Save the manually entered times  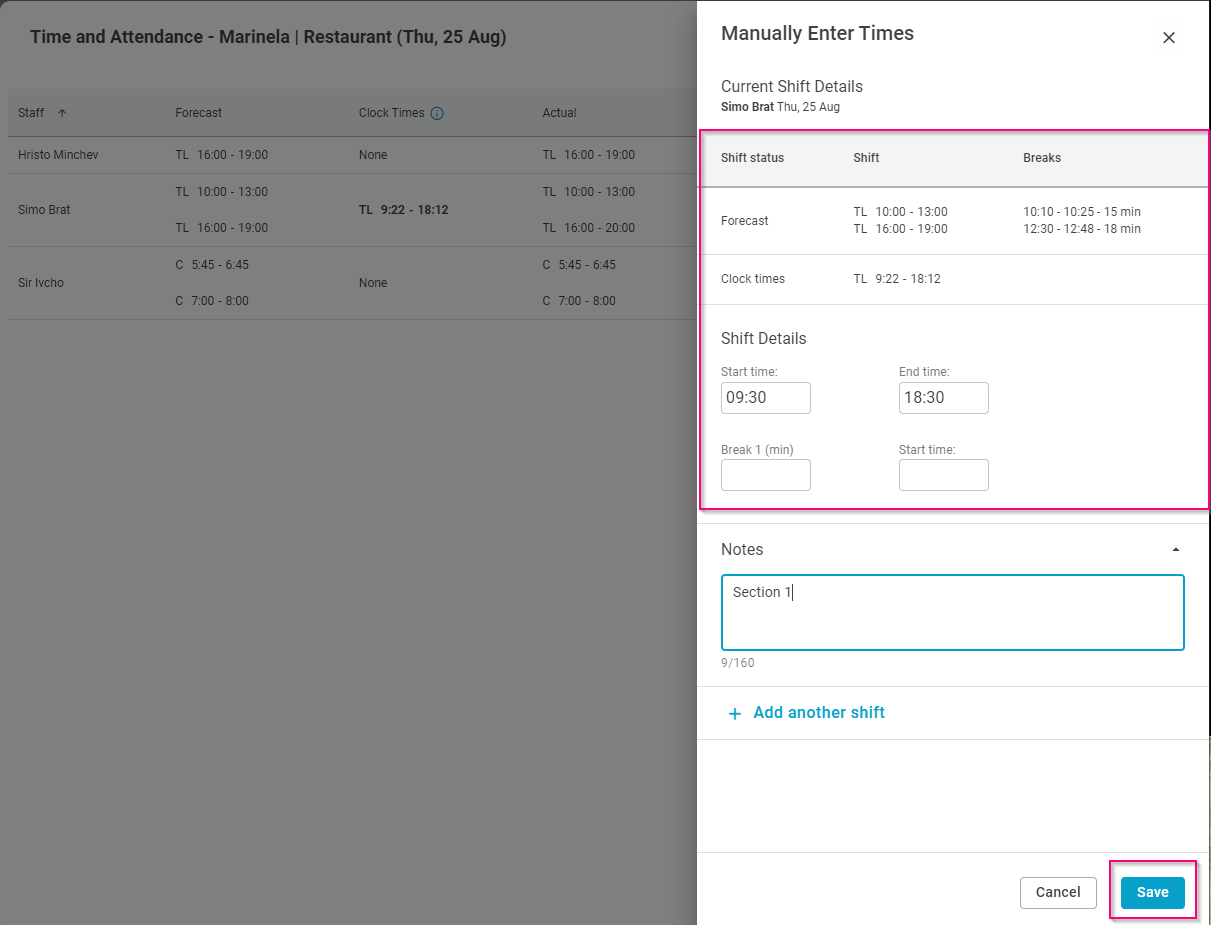[1152, 892]
